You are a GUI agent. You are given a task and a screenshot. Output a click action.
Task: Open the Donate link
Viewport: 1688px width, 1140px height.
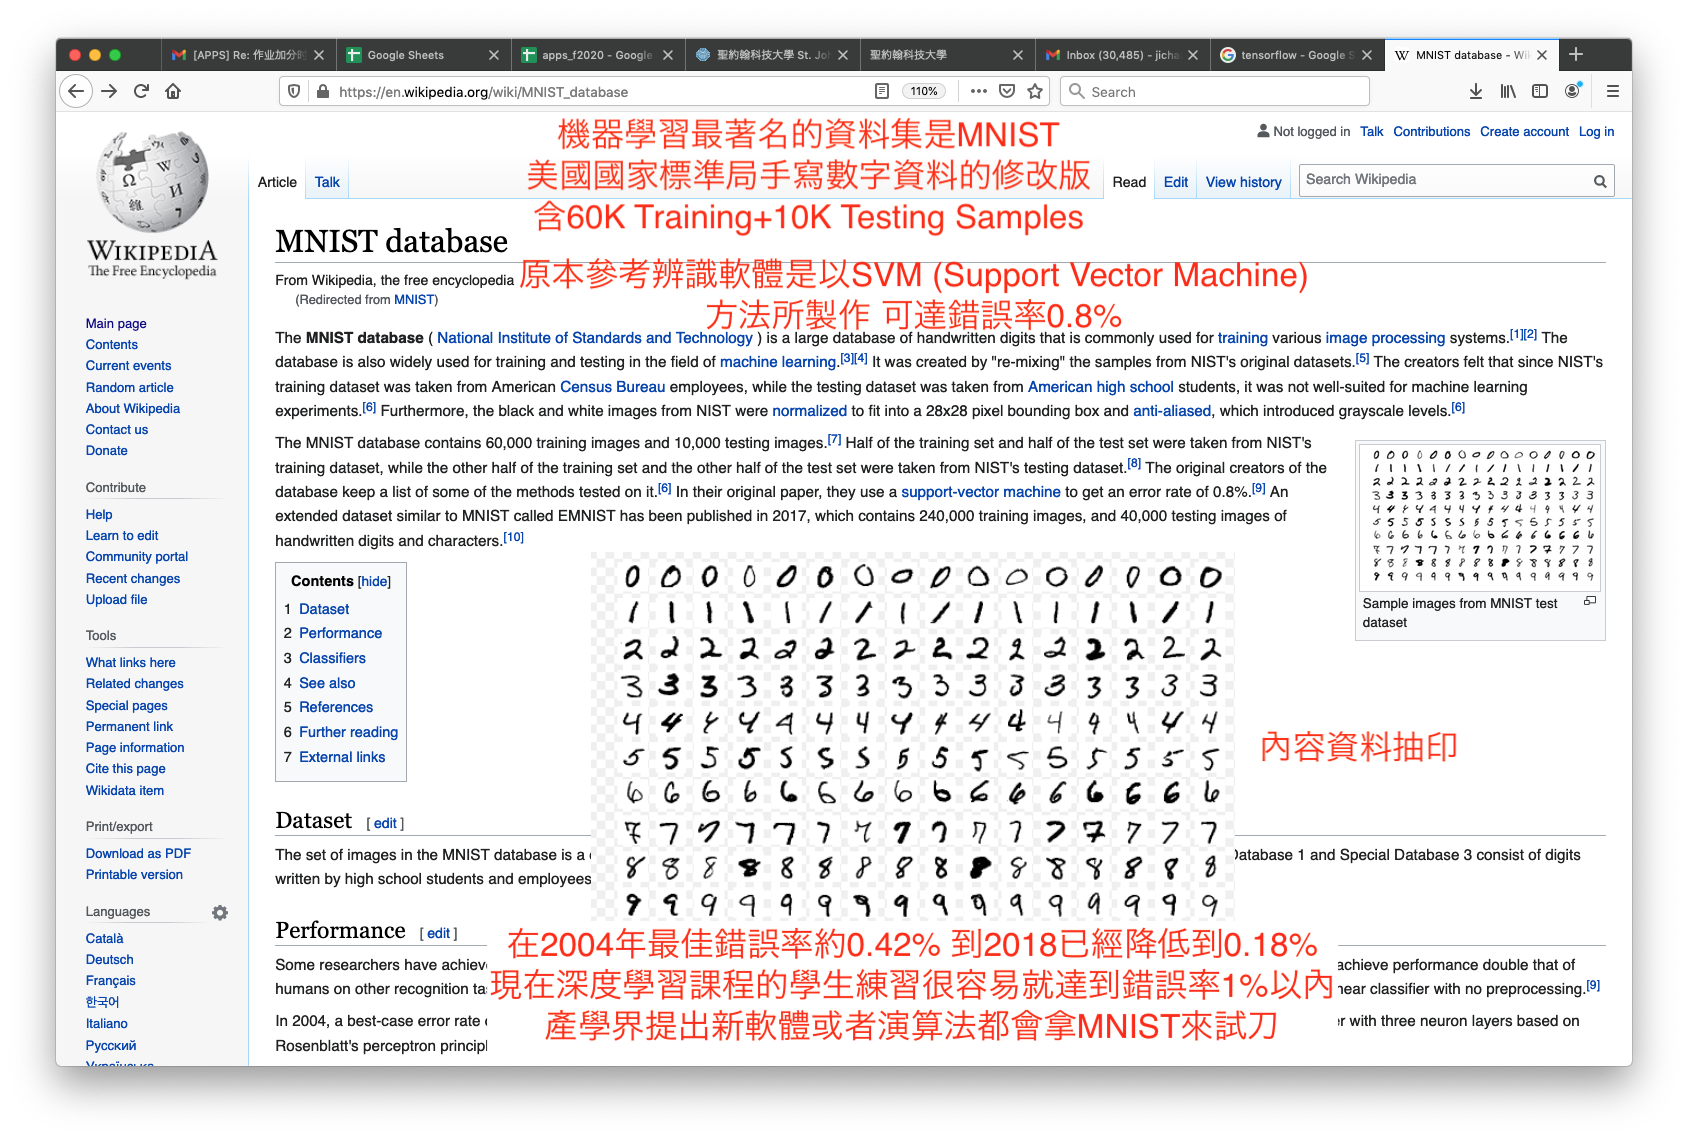pyautogui.click(x=106, y=450)
